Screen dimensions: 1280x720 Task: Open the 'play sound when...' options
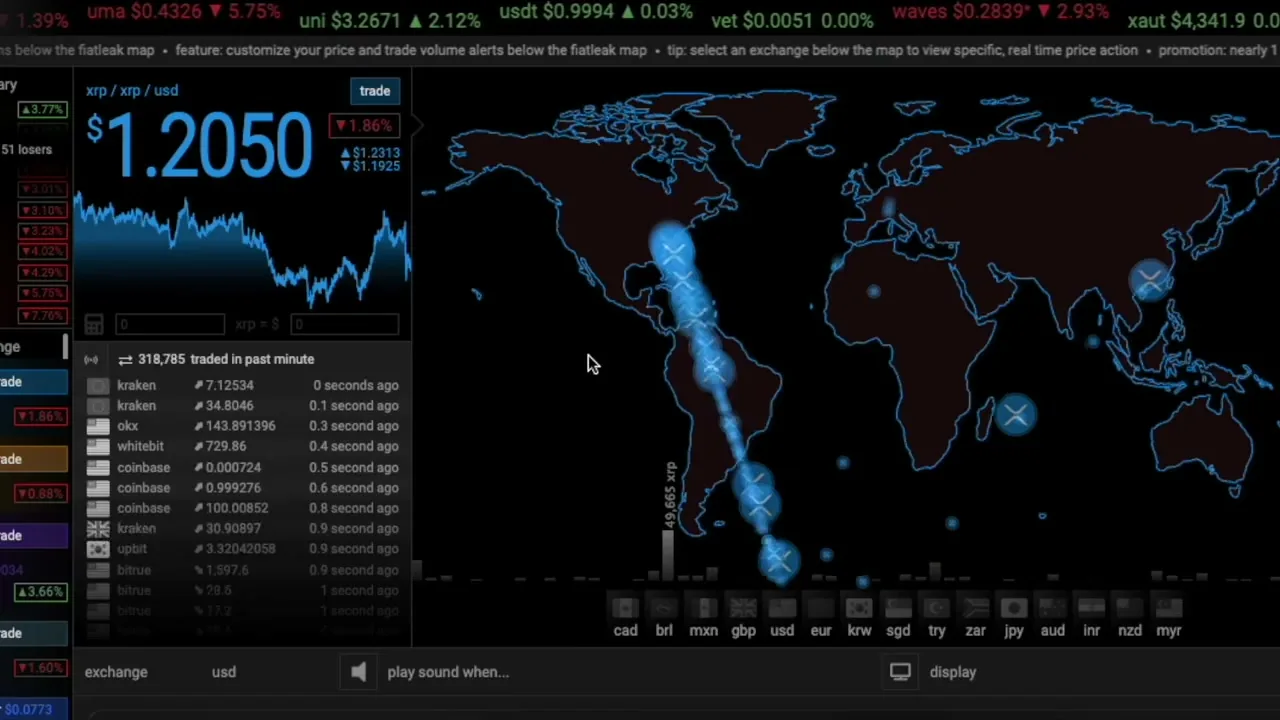(448, 672)
